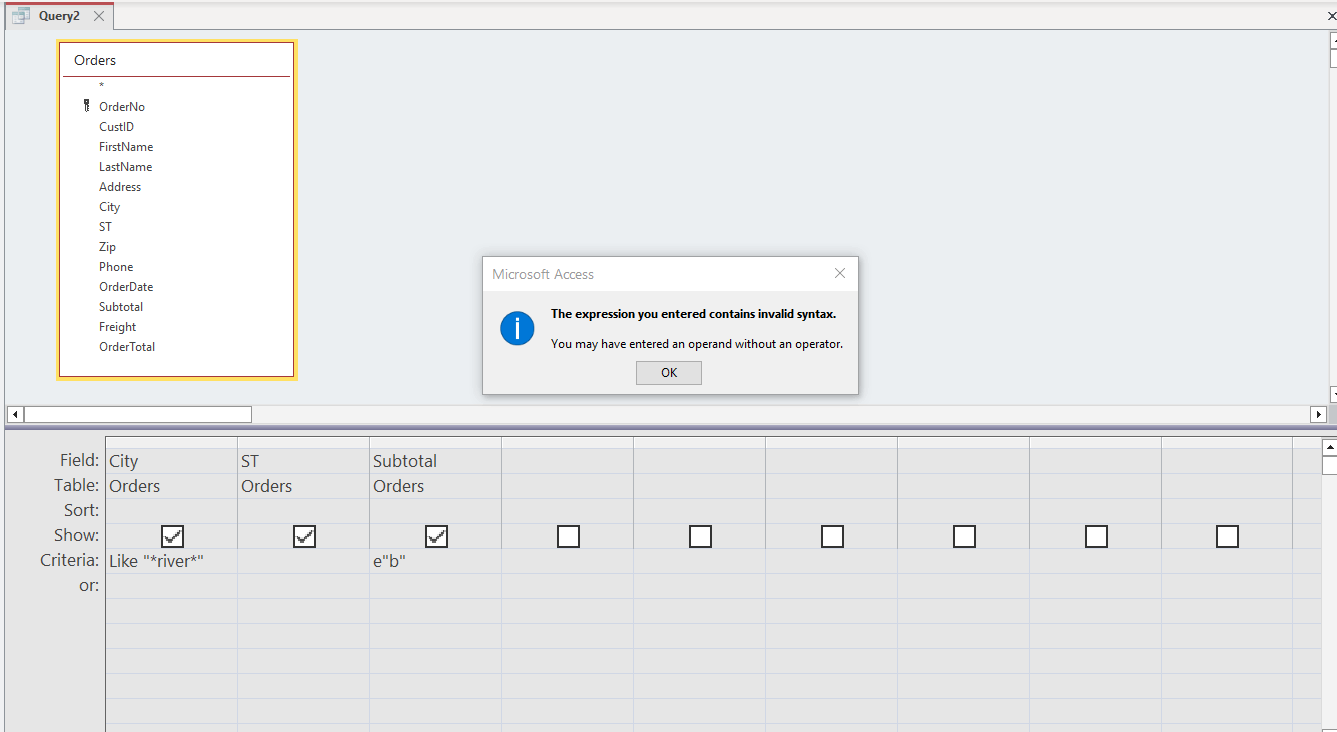Click the blue information icon in dialog
This screenshot has height=732, width=1337.
pyautogui.click(x=517, y=328)
